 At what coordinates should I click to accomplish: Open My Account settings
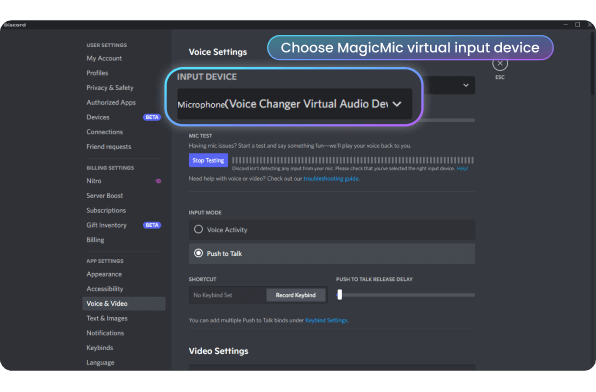coord(104,58)
